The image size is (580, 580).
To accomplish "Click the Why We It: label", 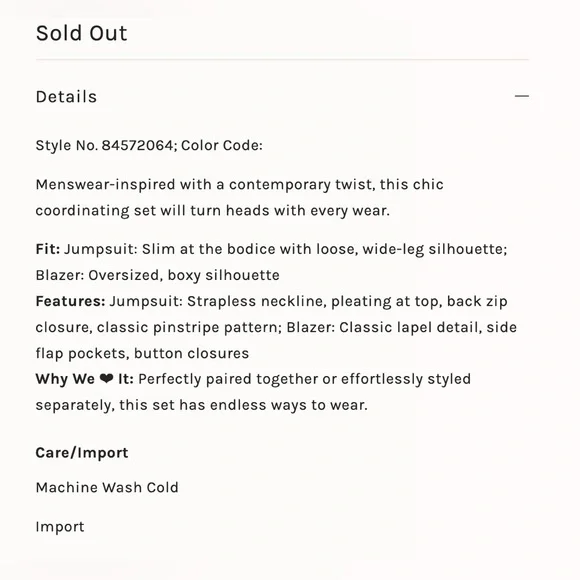I will (84, 379).
